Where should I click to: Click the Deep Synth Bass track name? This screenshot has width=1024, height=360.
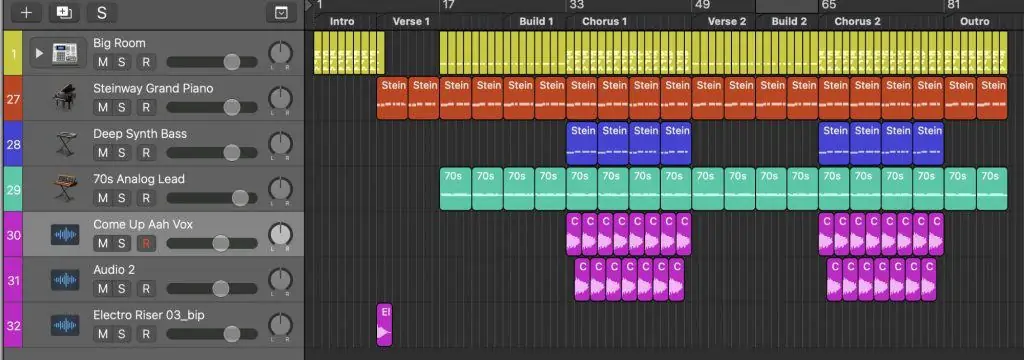140,133
